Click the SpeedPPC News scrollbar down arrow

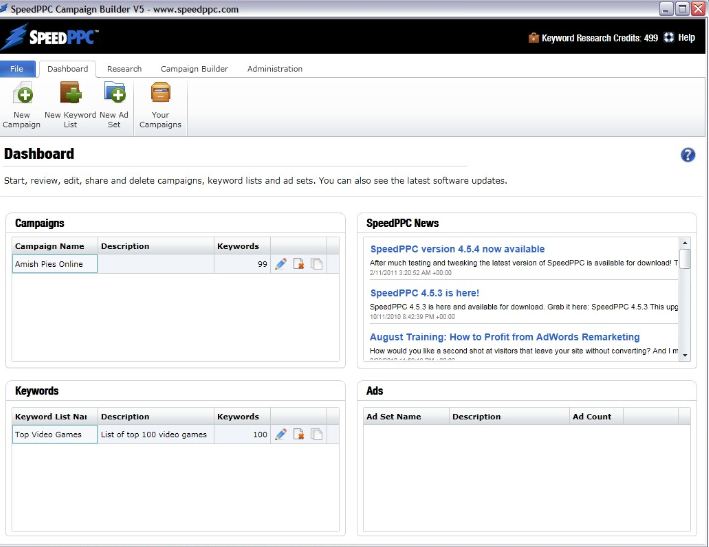(x=684, y=355)
